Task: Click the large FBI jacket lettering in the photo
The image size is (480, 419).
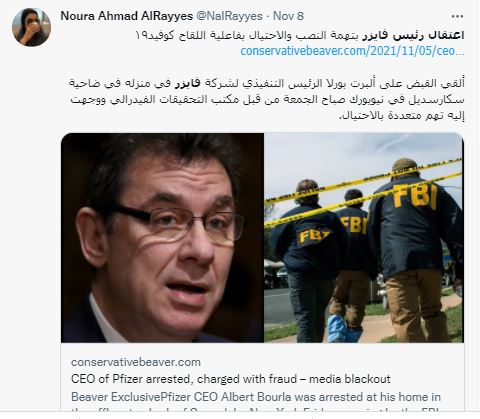Action: 415,196
